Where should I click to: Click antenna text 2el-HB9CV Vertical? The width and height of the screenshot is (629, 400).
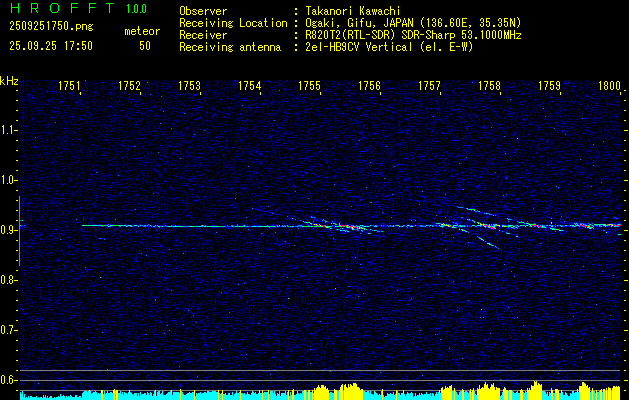[x=358, y=47]
